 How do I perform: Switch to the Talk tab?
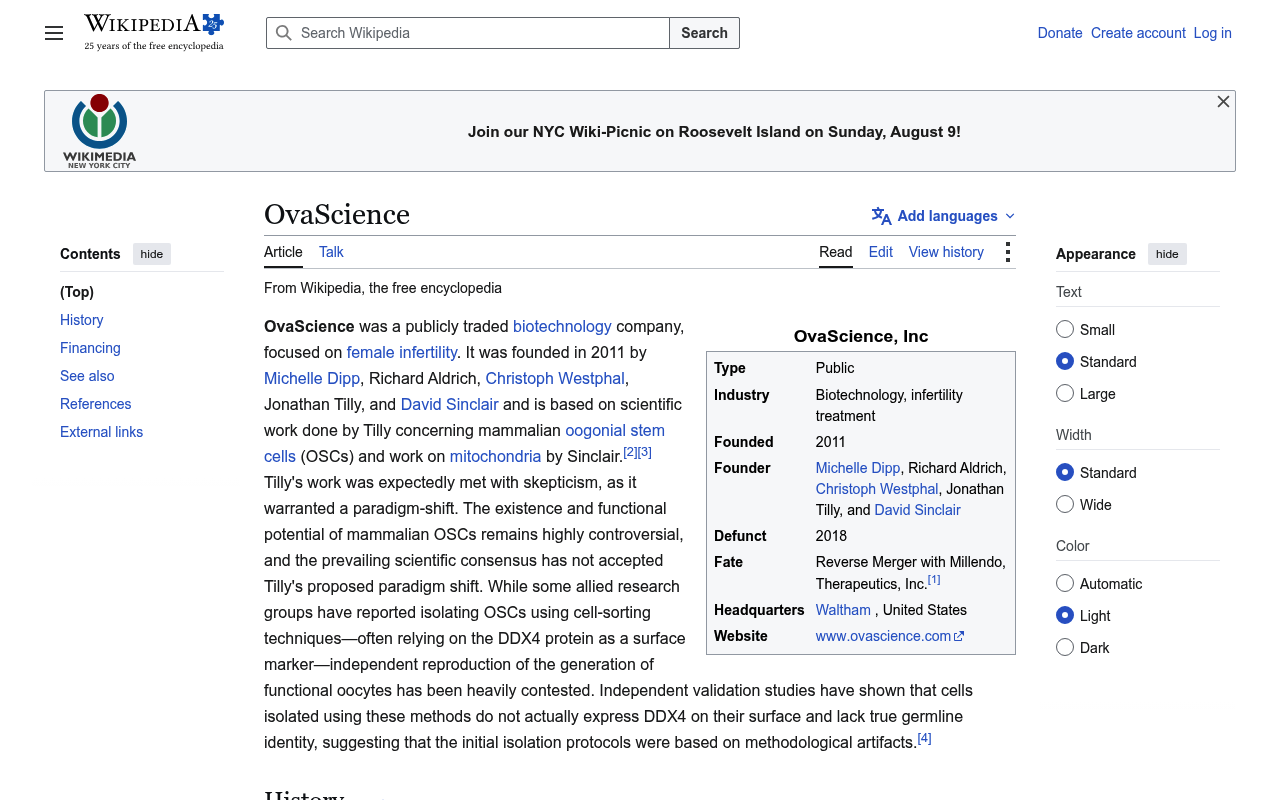pyautogui.click(x=331, y=252)
